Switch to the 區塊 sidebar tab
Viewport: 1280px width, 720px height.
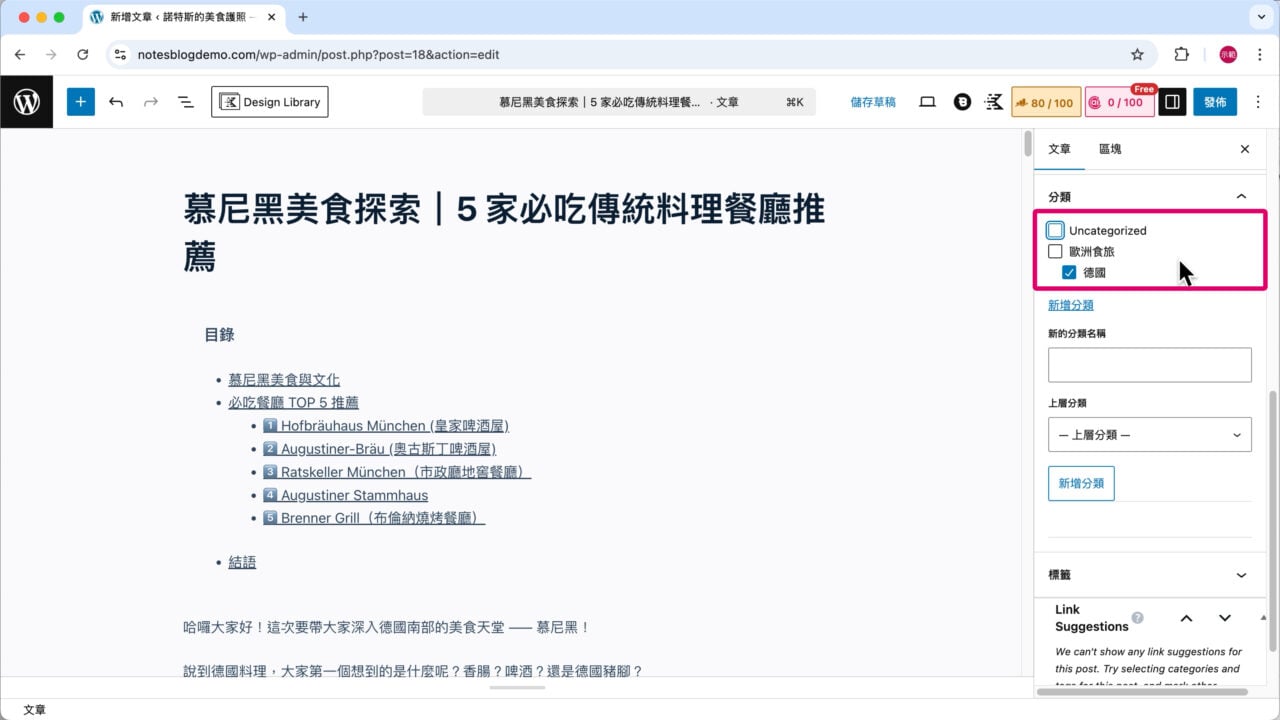click(1110, 148)
